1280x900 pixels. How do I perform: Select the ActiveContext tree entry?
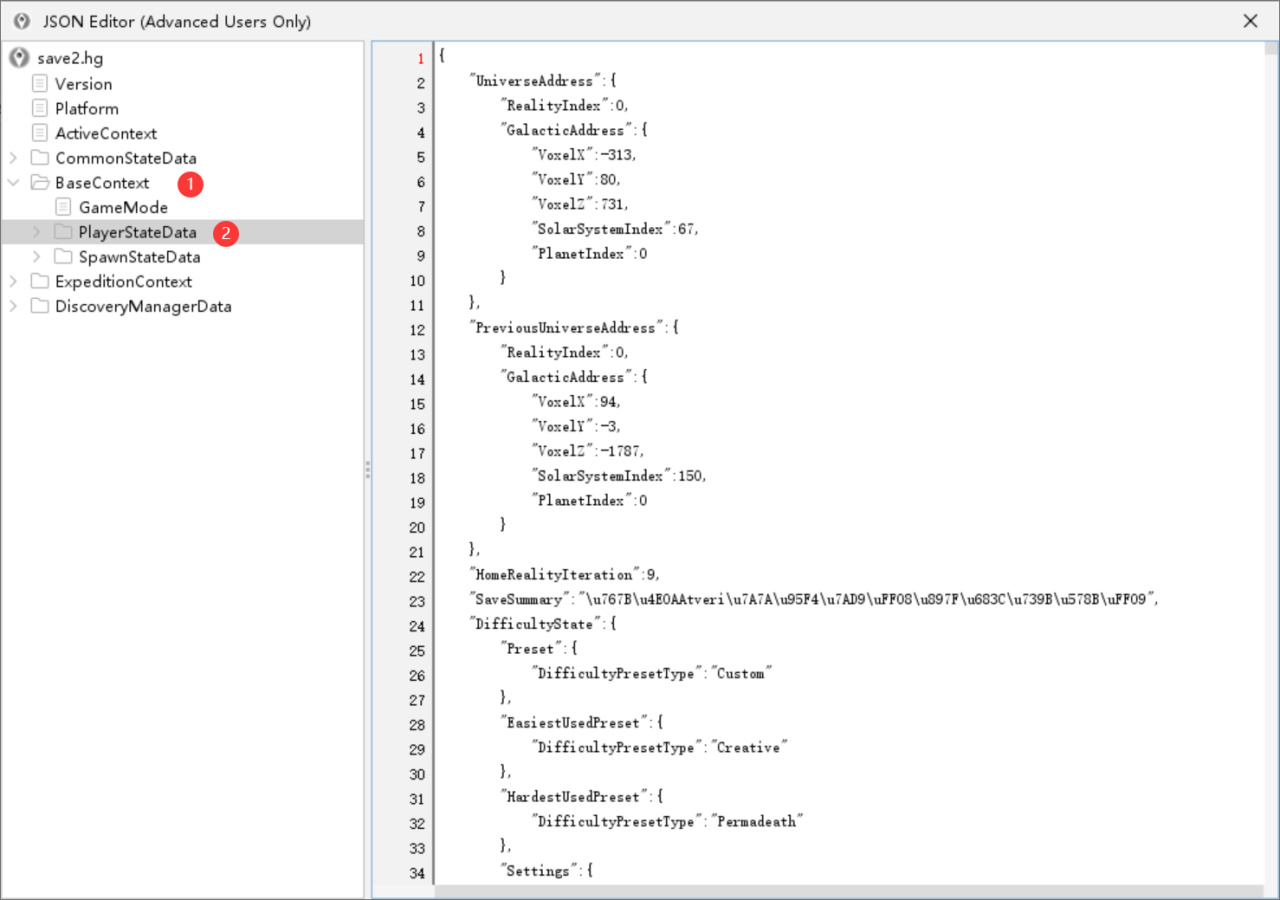point(106,133)
